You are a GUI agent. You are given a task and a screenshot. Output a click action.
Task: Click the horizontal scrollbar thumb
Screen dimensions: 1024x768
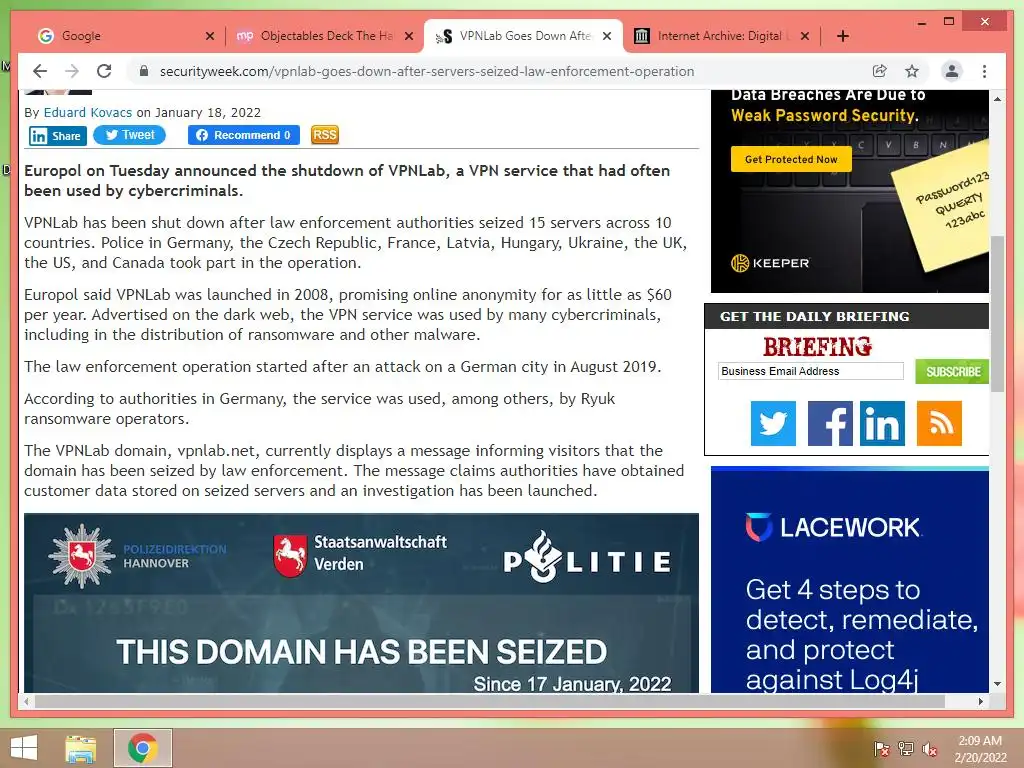pos(490,701)
